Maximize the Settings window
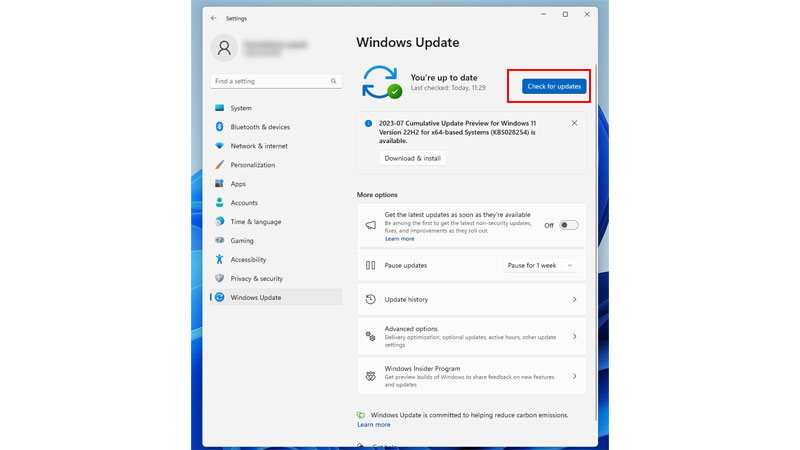This screenshot has height=450, width=800. click(565, 14)
